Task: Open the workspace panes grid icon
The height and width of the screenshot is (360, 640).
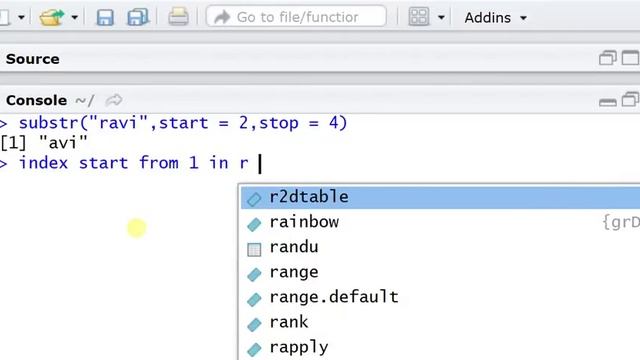Action: coord(419,17)
